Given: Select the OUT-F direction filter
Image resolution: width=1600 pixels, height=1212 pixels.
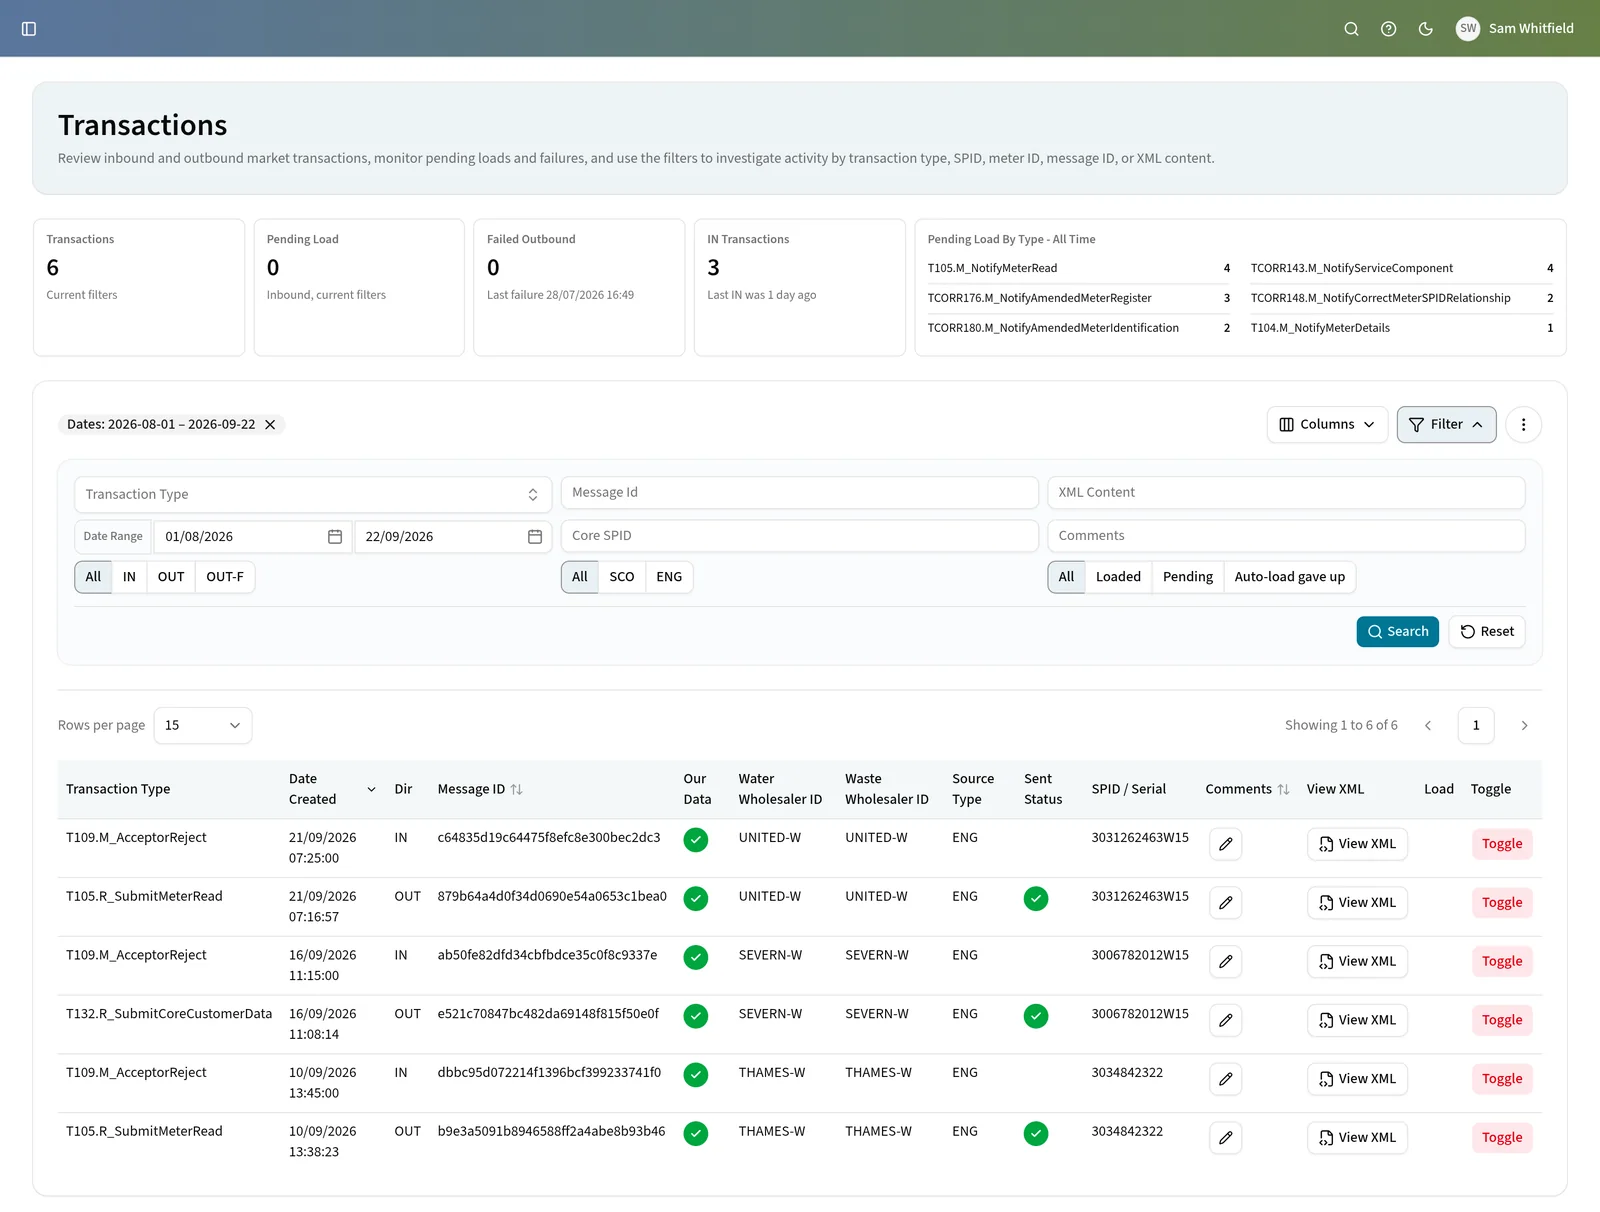Looking at the screenshot, I should [225, 577].
